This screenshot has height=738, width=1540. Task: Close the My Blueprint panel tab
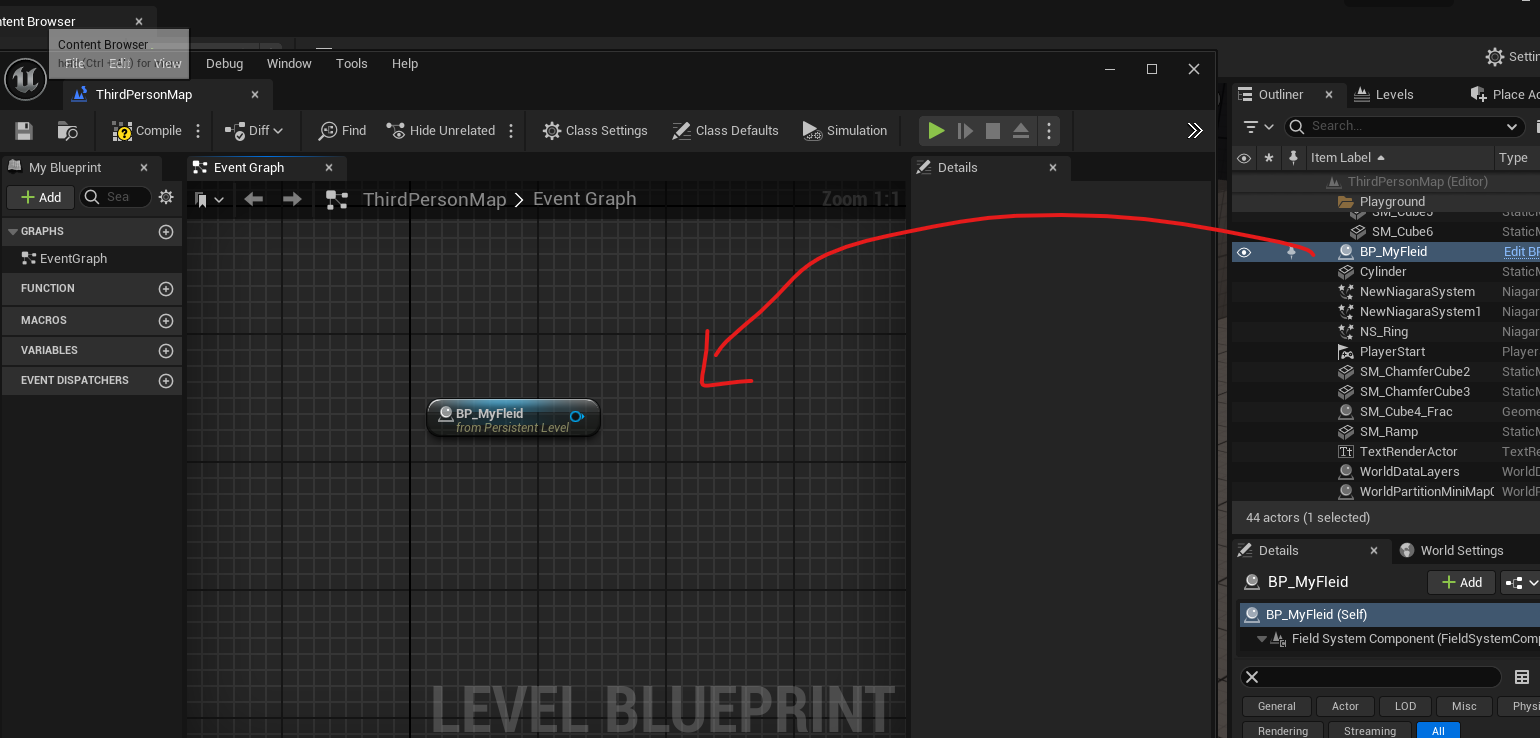[144, 168]
